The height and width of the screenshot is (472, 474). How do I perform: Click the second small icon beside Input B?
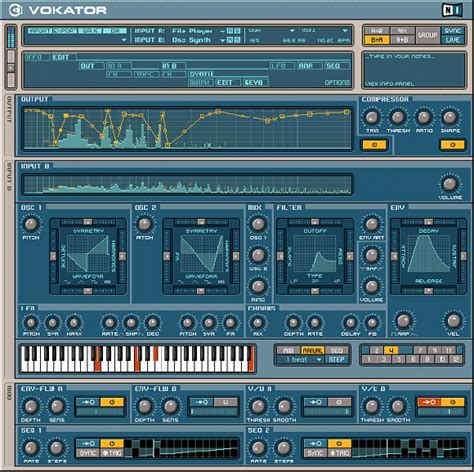pos(237,40)
